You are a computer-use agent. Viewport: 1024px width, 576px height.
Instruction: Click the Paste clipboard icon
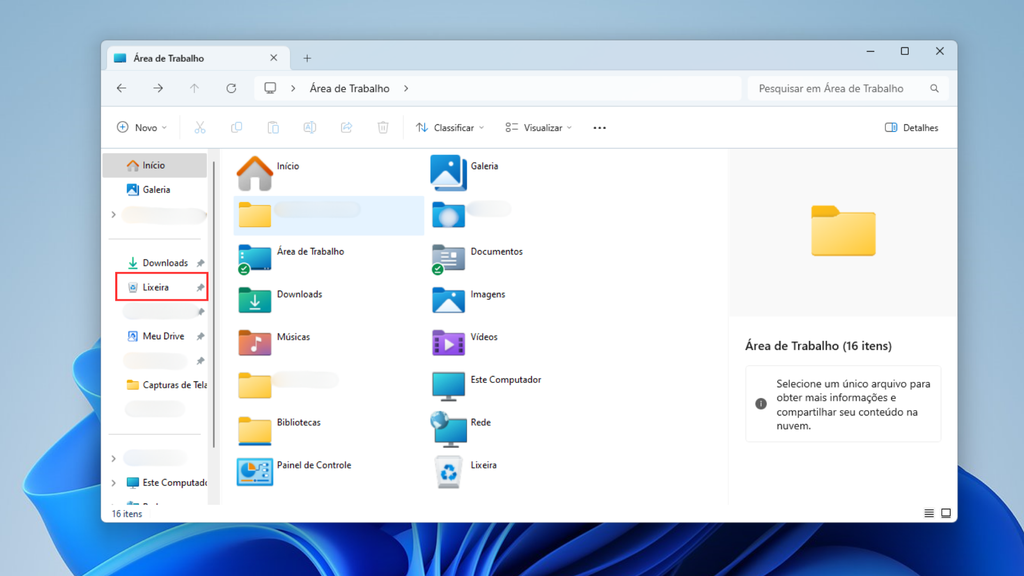(273, 127)
